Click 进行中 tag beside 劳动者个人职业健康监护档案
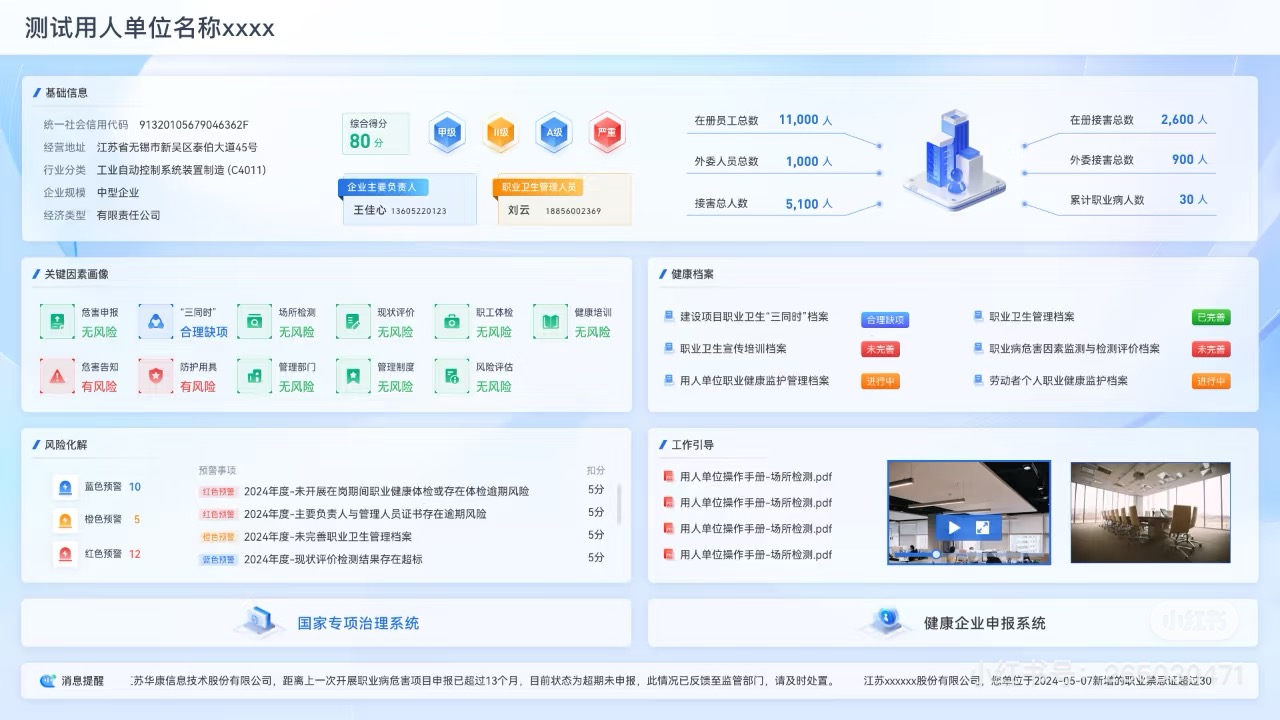Screen dimensions: 1280x720 click(x=1211, y=381)
